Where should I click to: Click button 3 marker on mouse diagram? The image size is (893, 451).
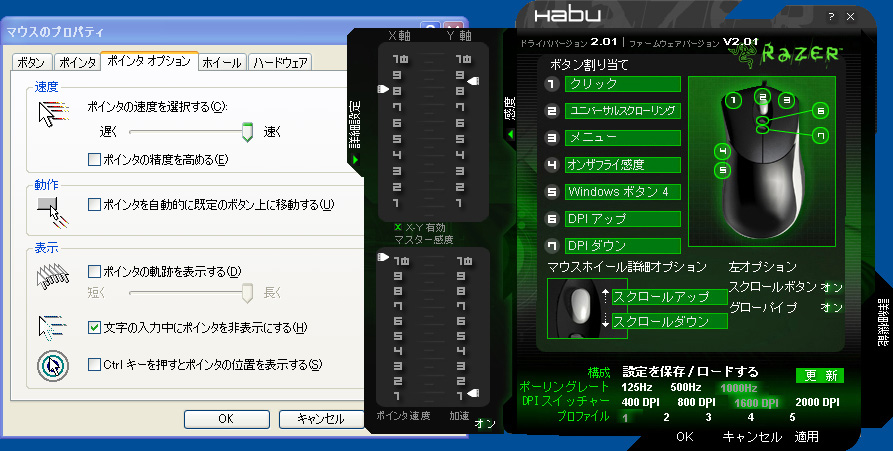tap(787, 101)
